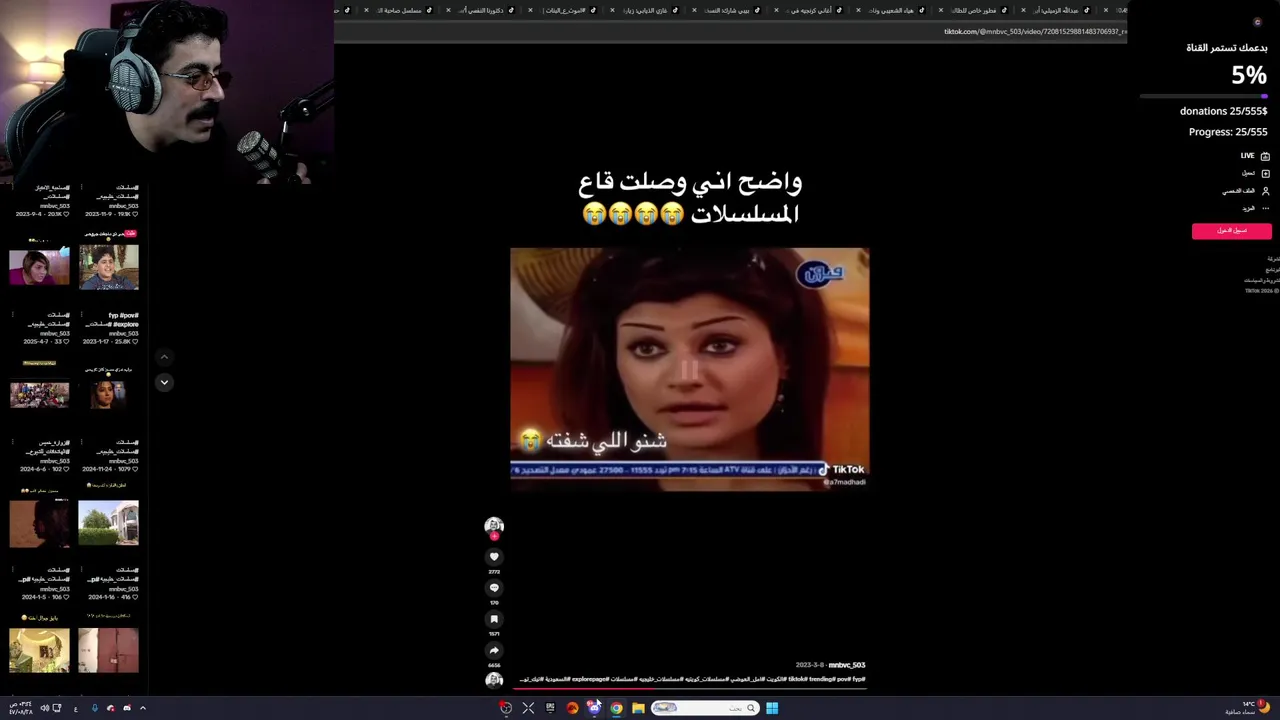Pause the playing TikTok video
Viewport: 1280px width, 720px height.
689,369
